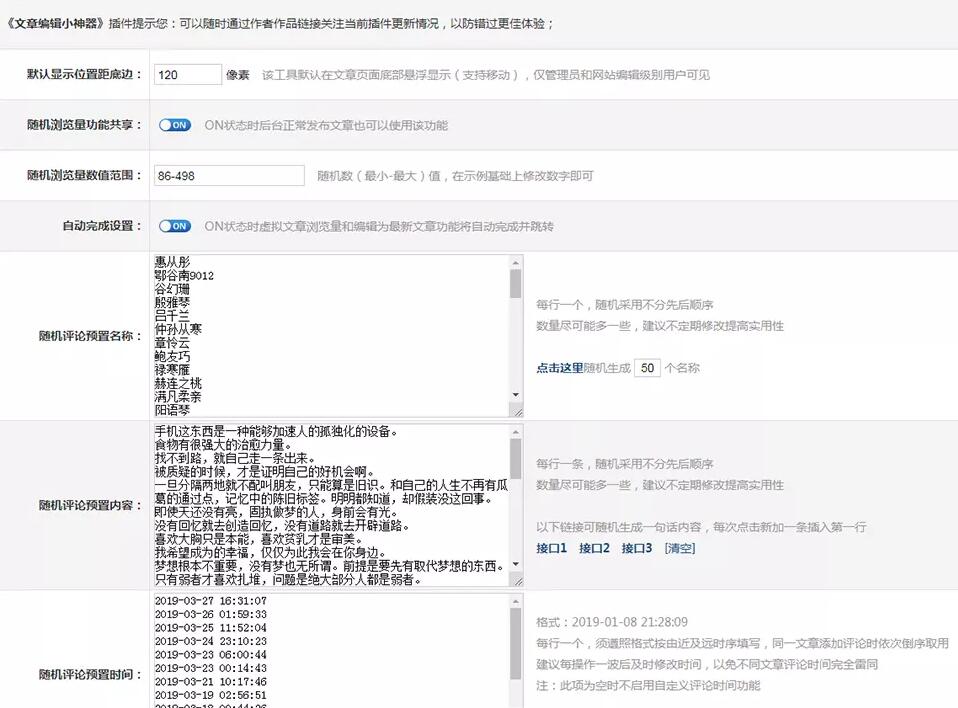Click the resize grip of the comment content textarea
This screenshot has width=958, height=708.
pos(517,582)
